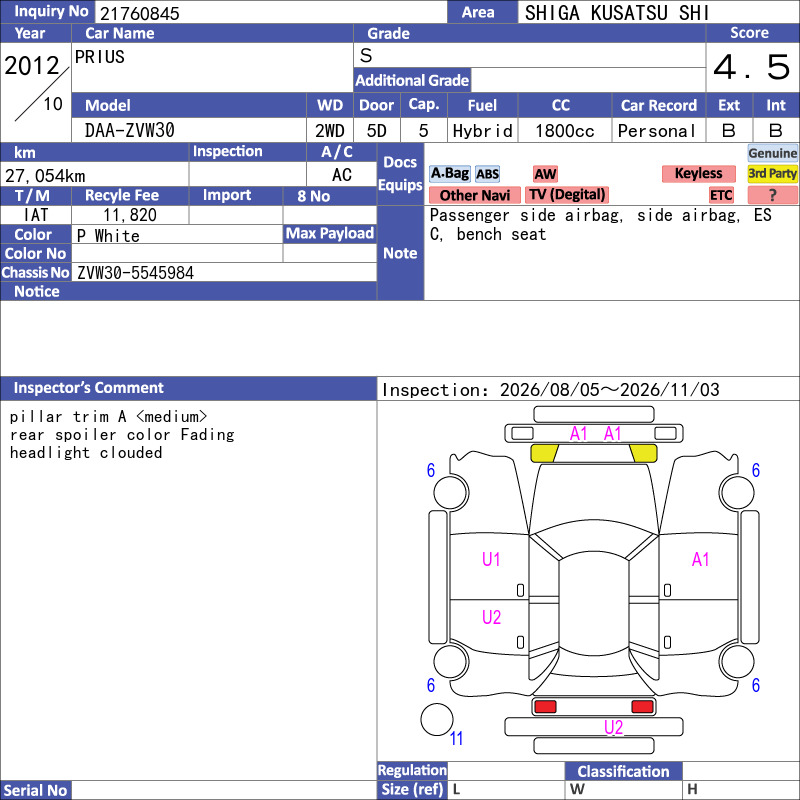Click the Serial No label
800x800 pixels.
[35, 790]
